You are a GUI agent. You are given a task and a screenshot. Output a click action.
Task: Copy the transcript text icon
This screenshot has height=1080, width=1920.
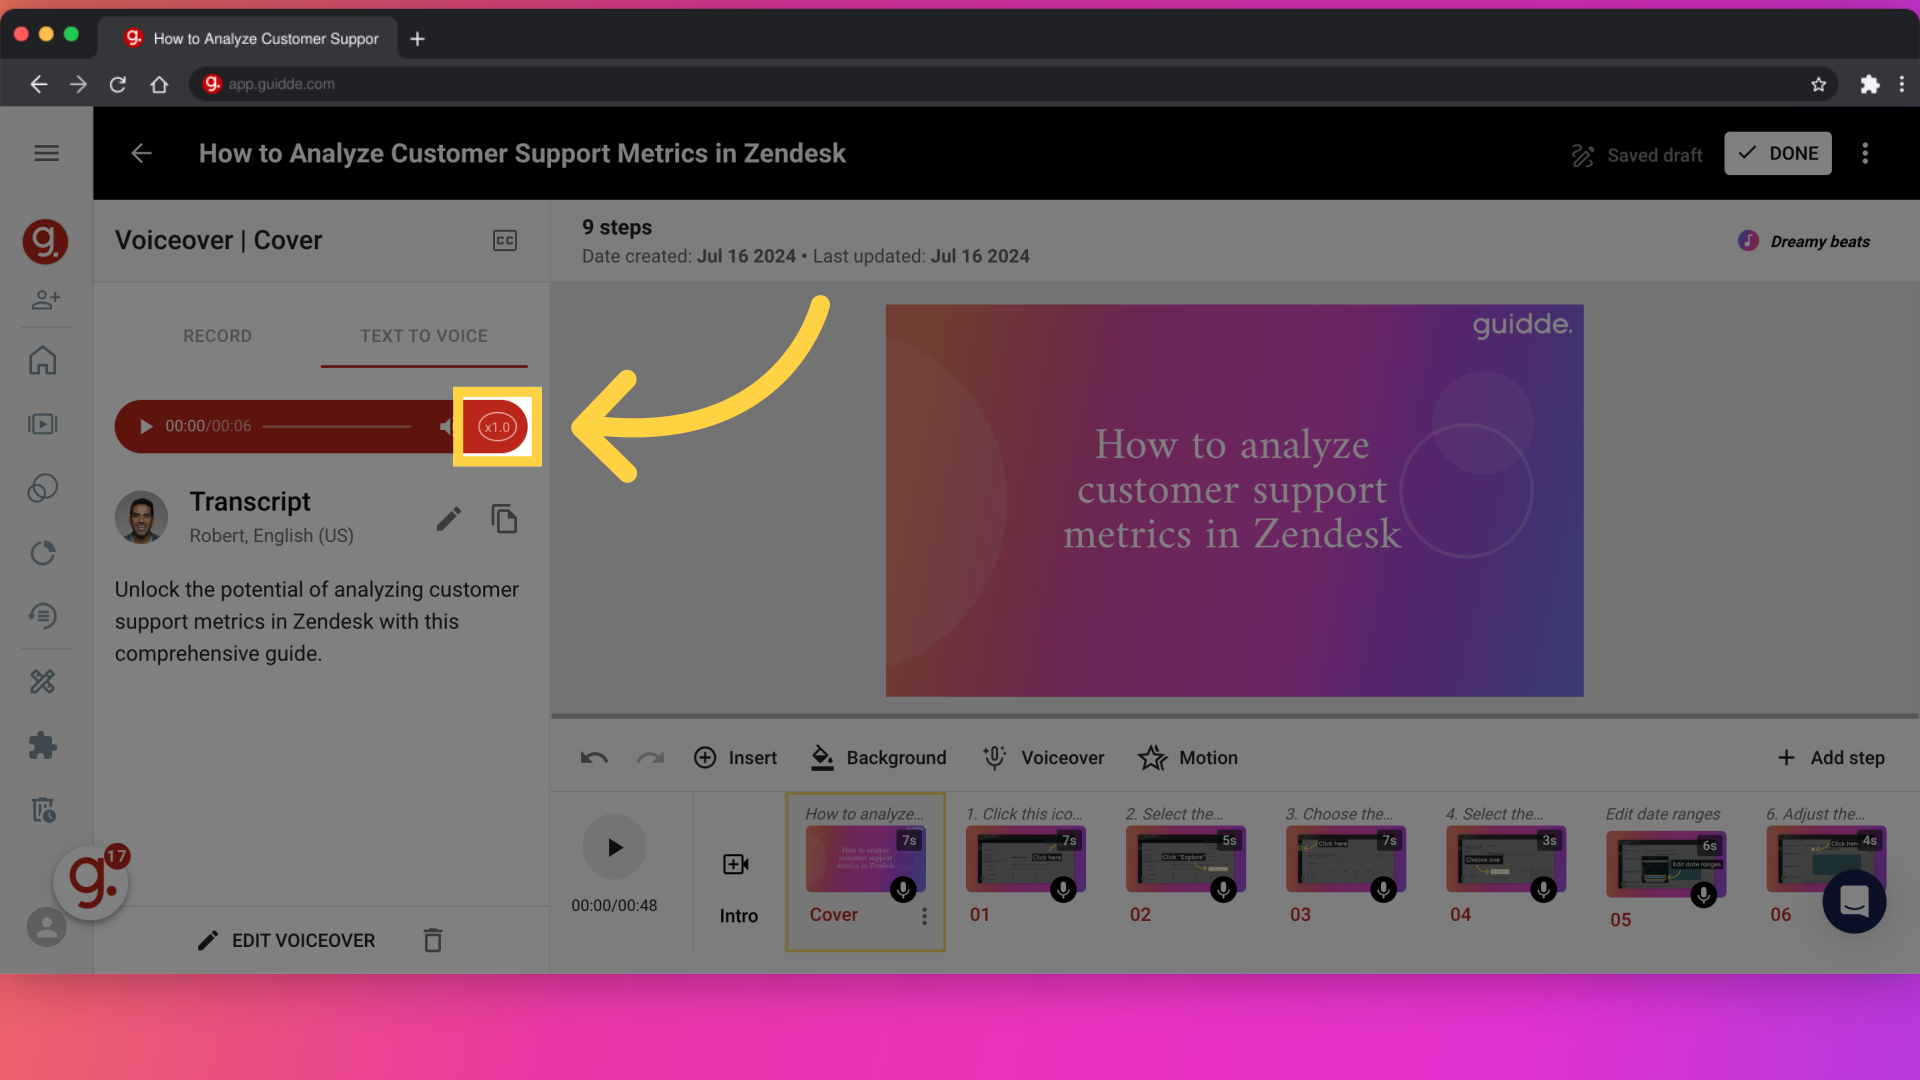pos(504,518)
